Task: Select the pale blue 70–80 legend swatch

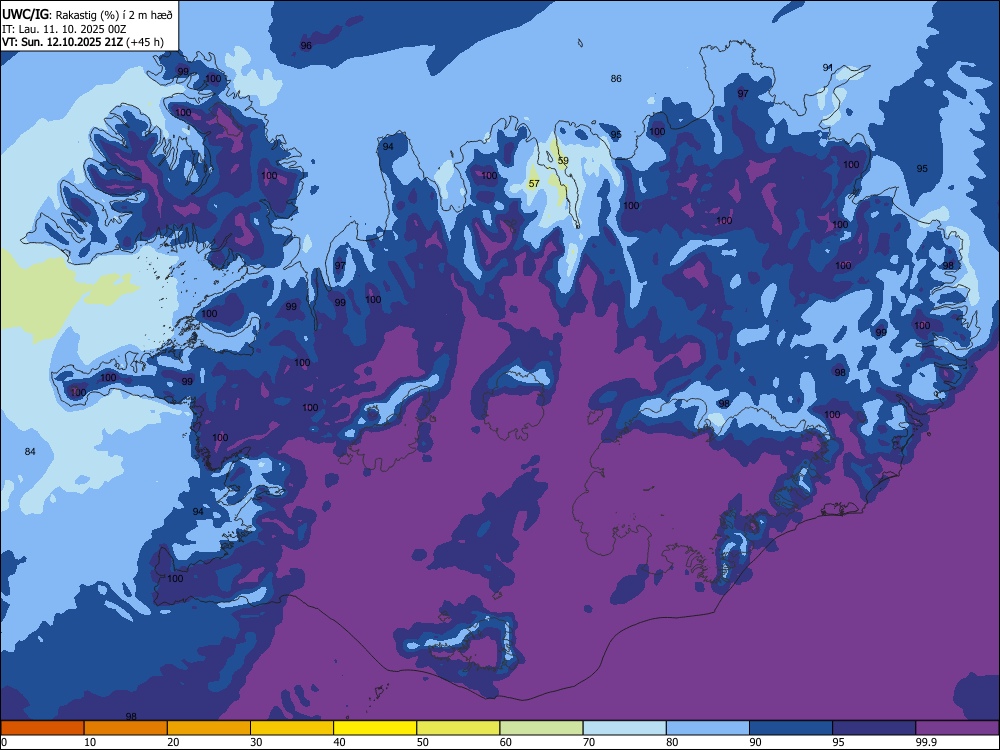Action: pyautogui.click(x=625, y=728)
